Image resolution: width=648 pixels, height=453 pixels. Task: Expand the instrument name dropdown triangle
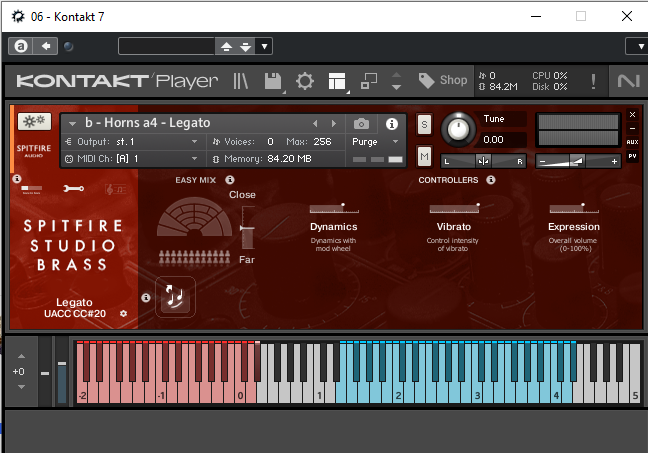click(72, 124)
